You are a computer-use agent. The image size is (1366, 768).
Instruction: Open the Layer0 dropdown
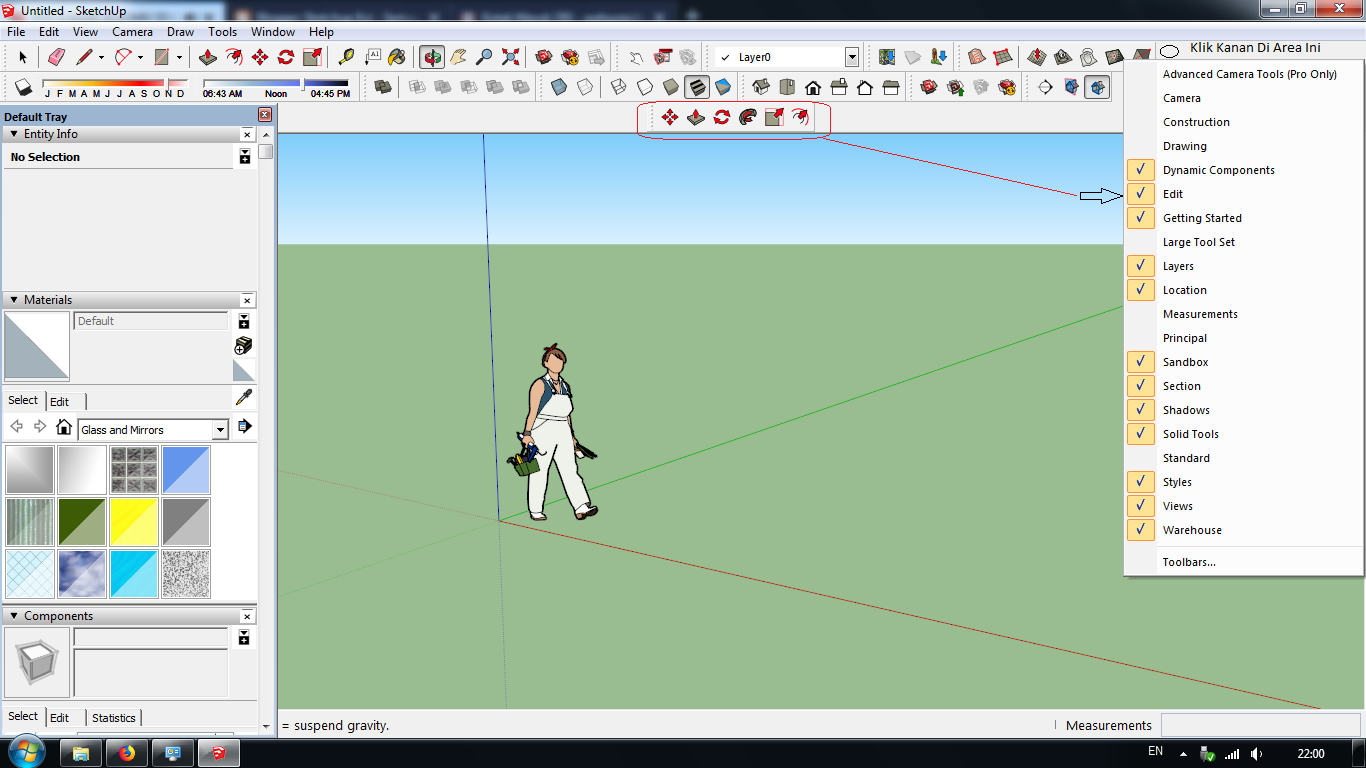[x=851, y=57]
